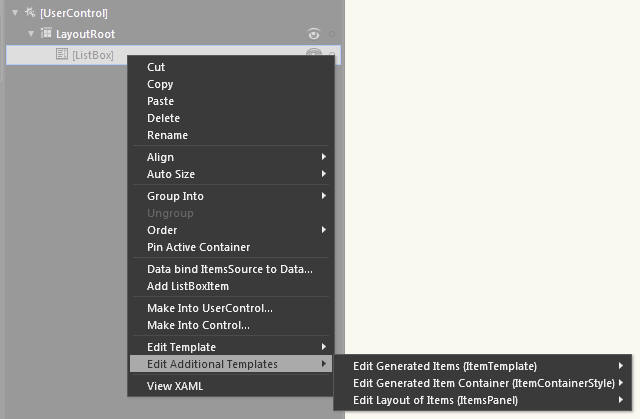Screen dimensions: 640x419
Task: Toggle the lock dot for LayoutRoot
Action: coord(332,34)
